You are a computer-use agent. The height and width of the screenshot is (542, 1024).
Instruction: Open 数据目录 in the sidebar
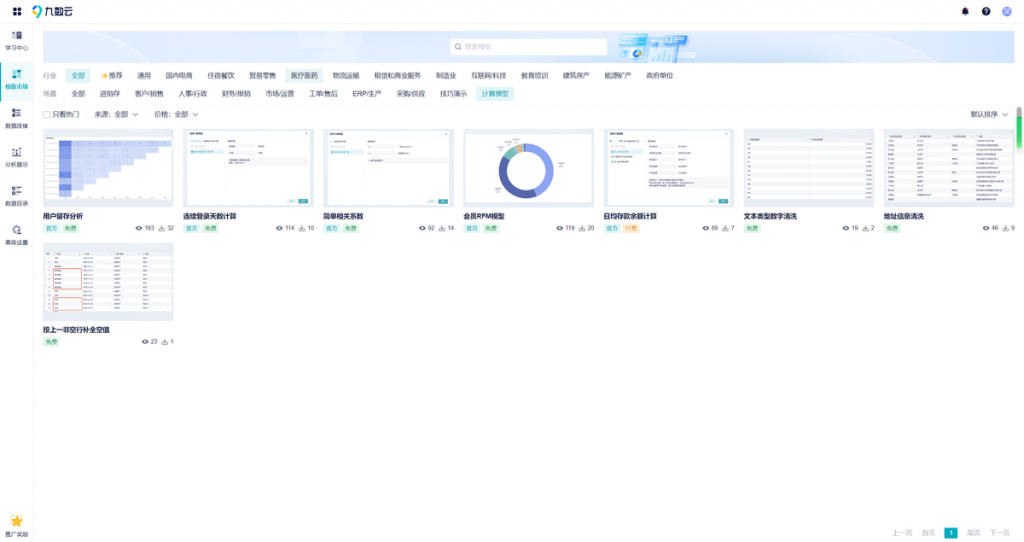pyautogui.click(x=16, y=195)
